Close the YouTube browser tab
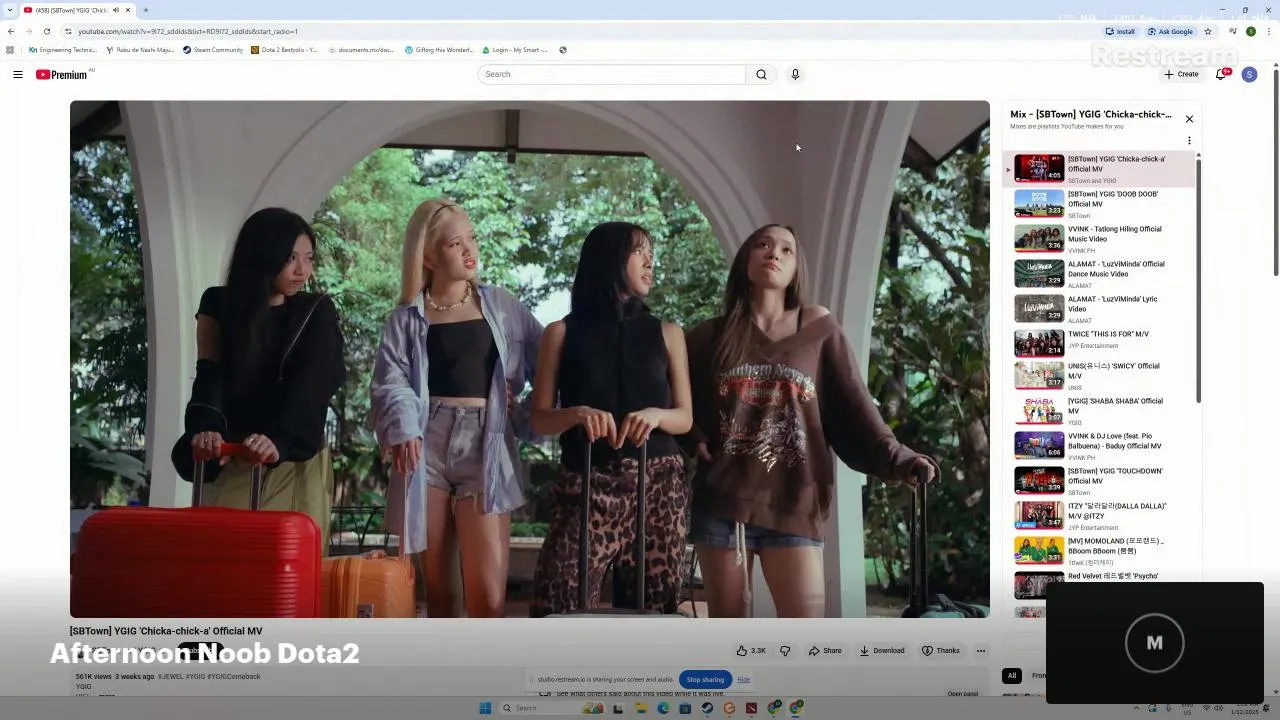 click(x=128, y=10)
